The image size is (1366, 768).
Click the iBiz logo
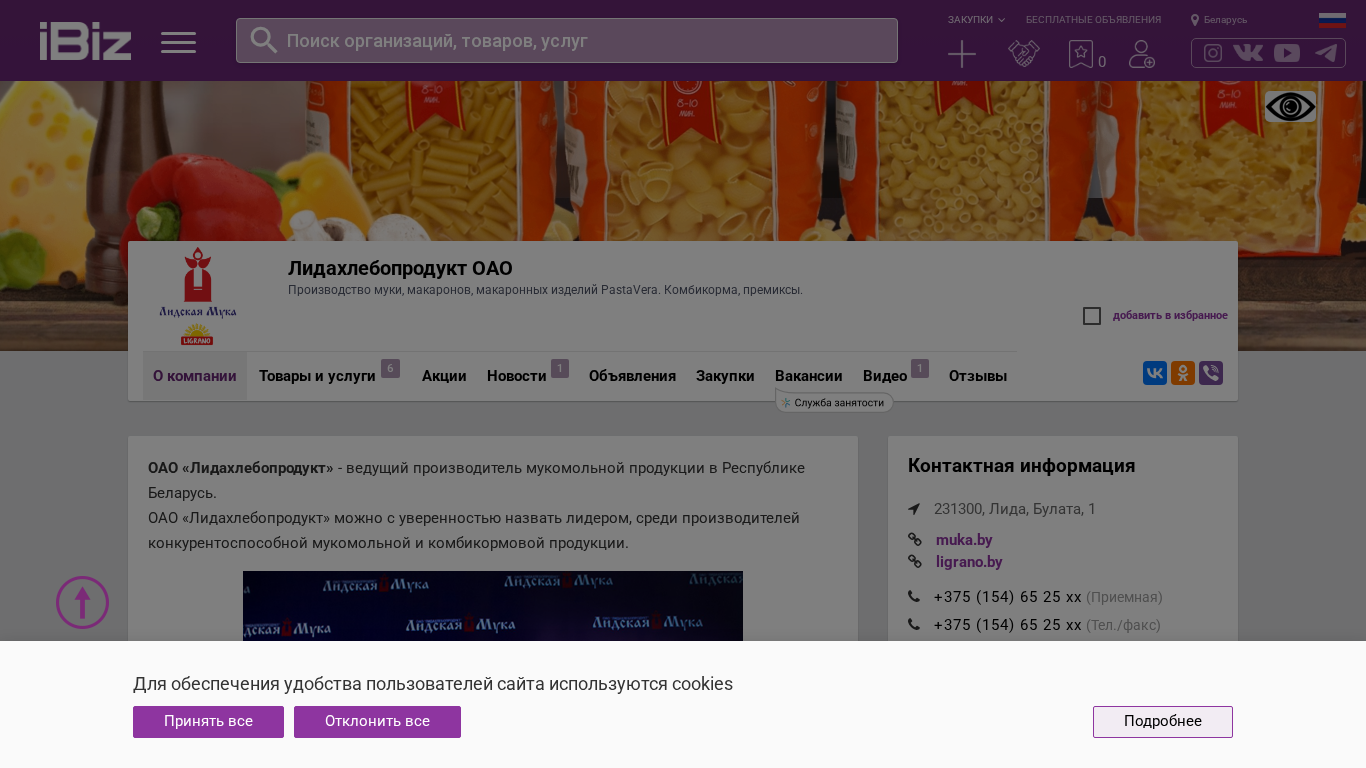85,41
